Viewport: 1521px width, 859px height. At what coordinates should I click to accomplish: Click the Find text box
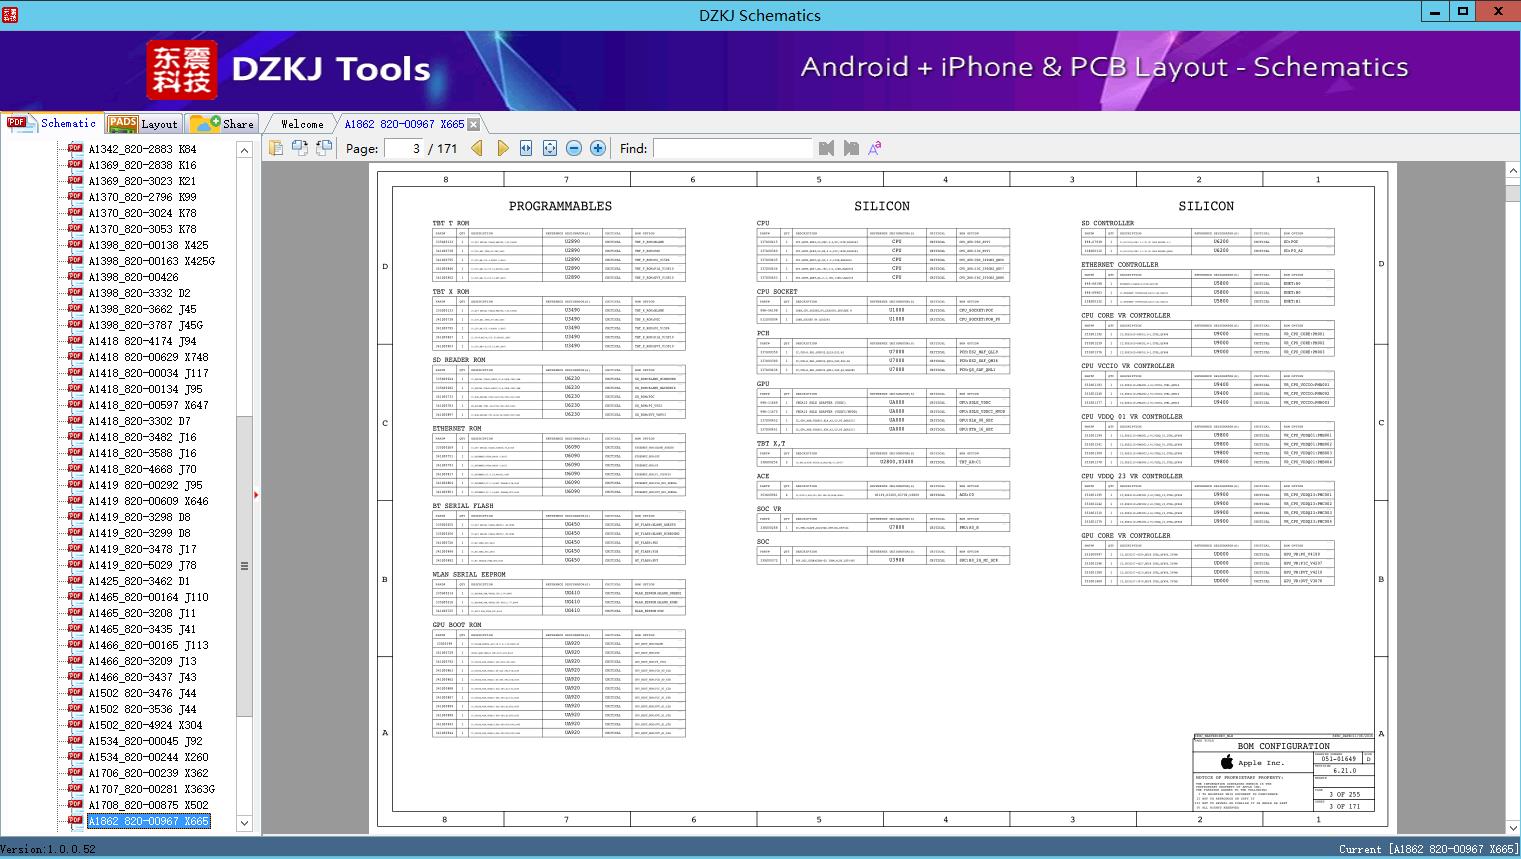(732, 148)
